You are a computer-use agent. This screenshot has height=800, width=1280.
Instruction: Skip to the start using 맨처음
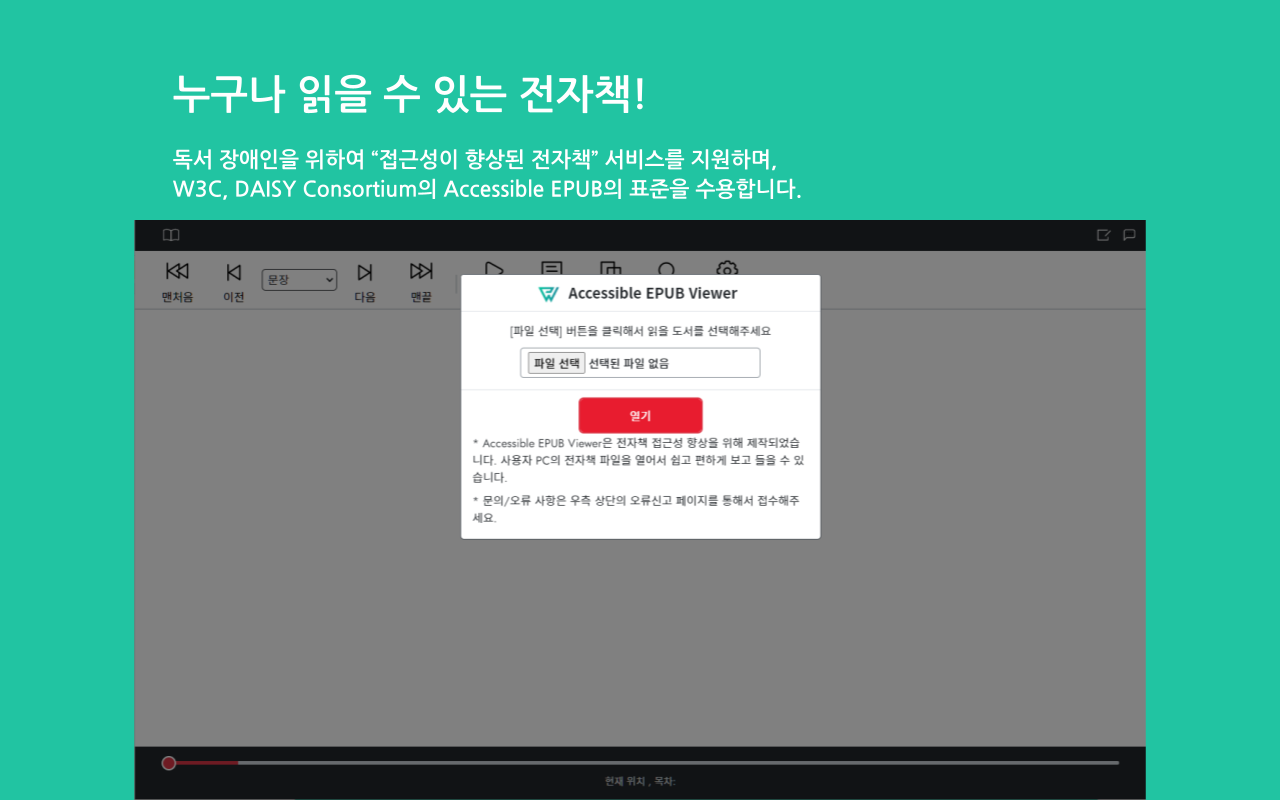click(x=177, y=280)
